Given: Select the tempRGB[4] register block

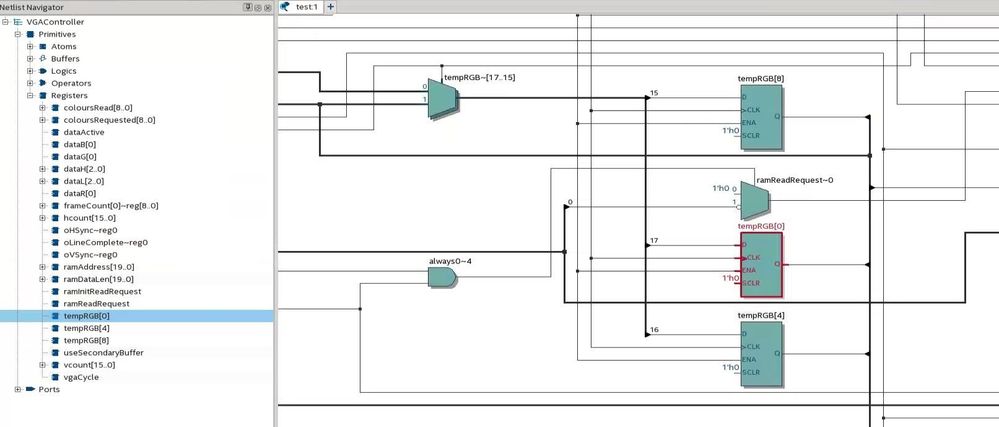Looking at the screenshot, I should (762, 354).
